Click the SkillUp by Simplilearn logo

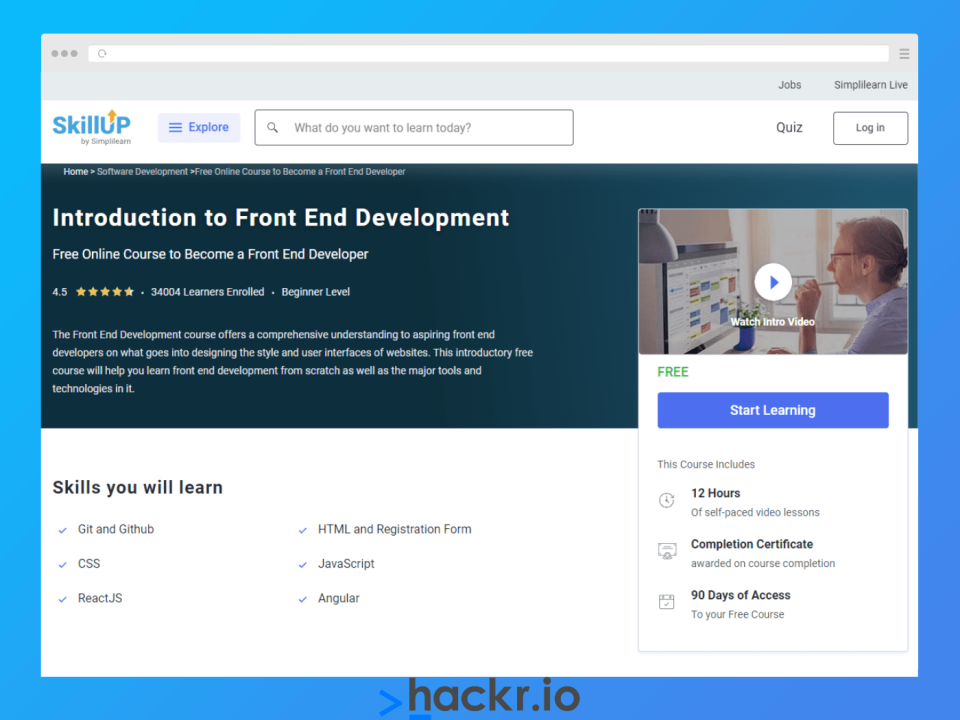[91, 127]
